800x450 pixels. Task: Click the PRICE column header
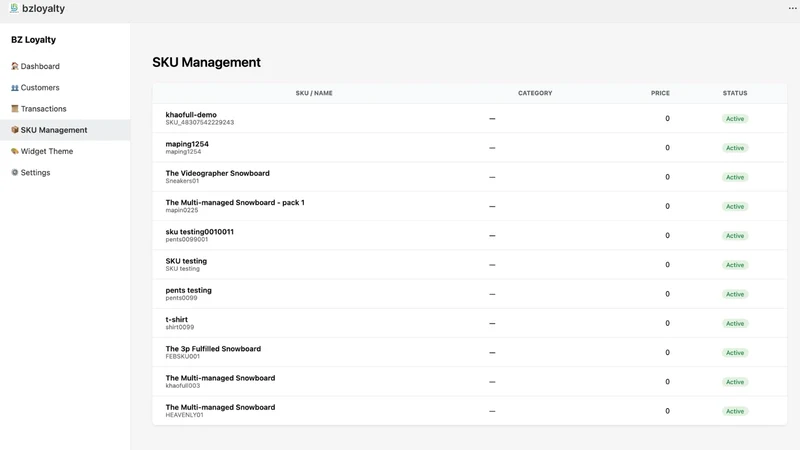660,93
